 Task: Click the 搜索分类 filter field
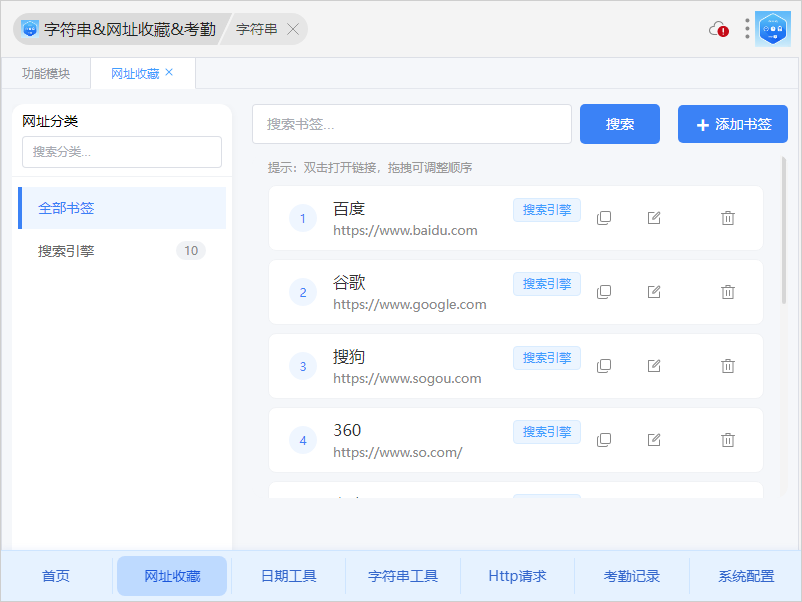pyautogui.click(x=122, y=152)
